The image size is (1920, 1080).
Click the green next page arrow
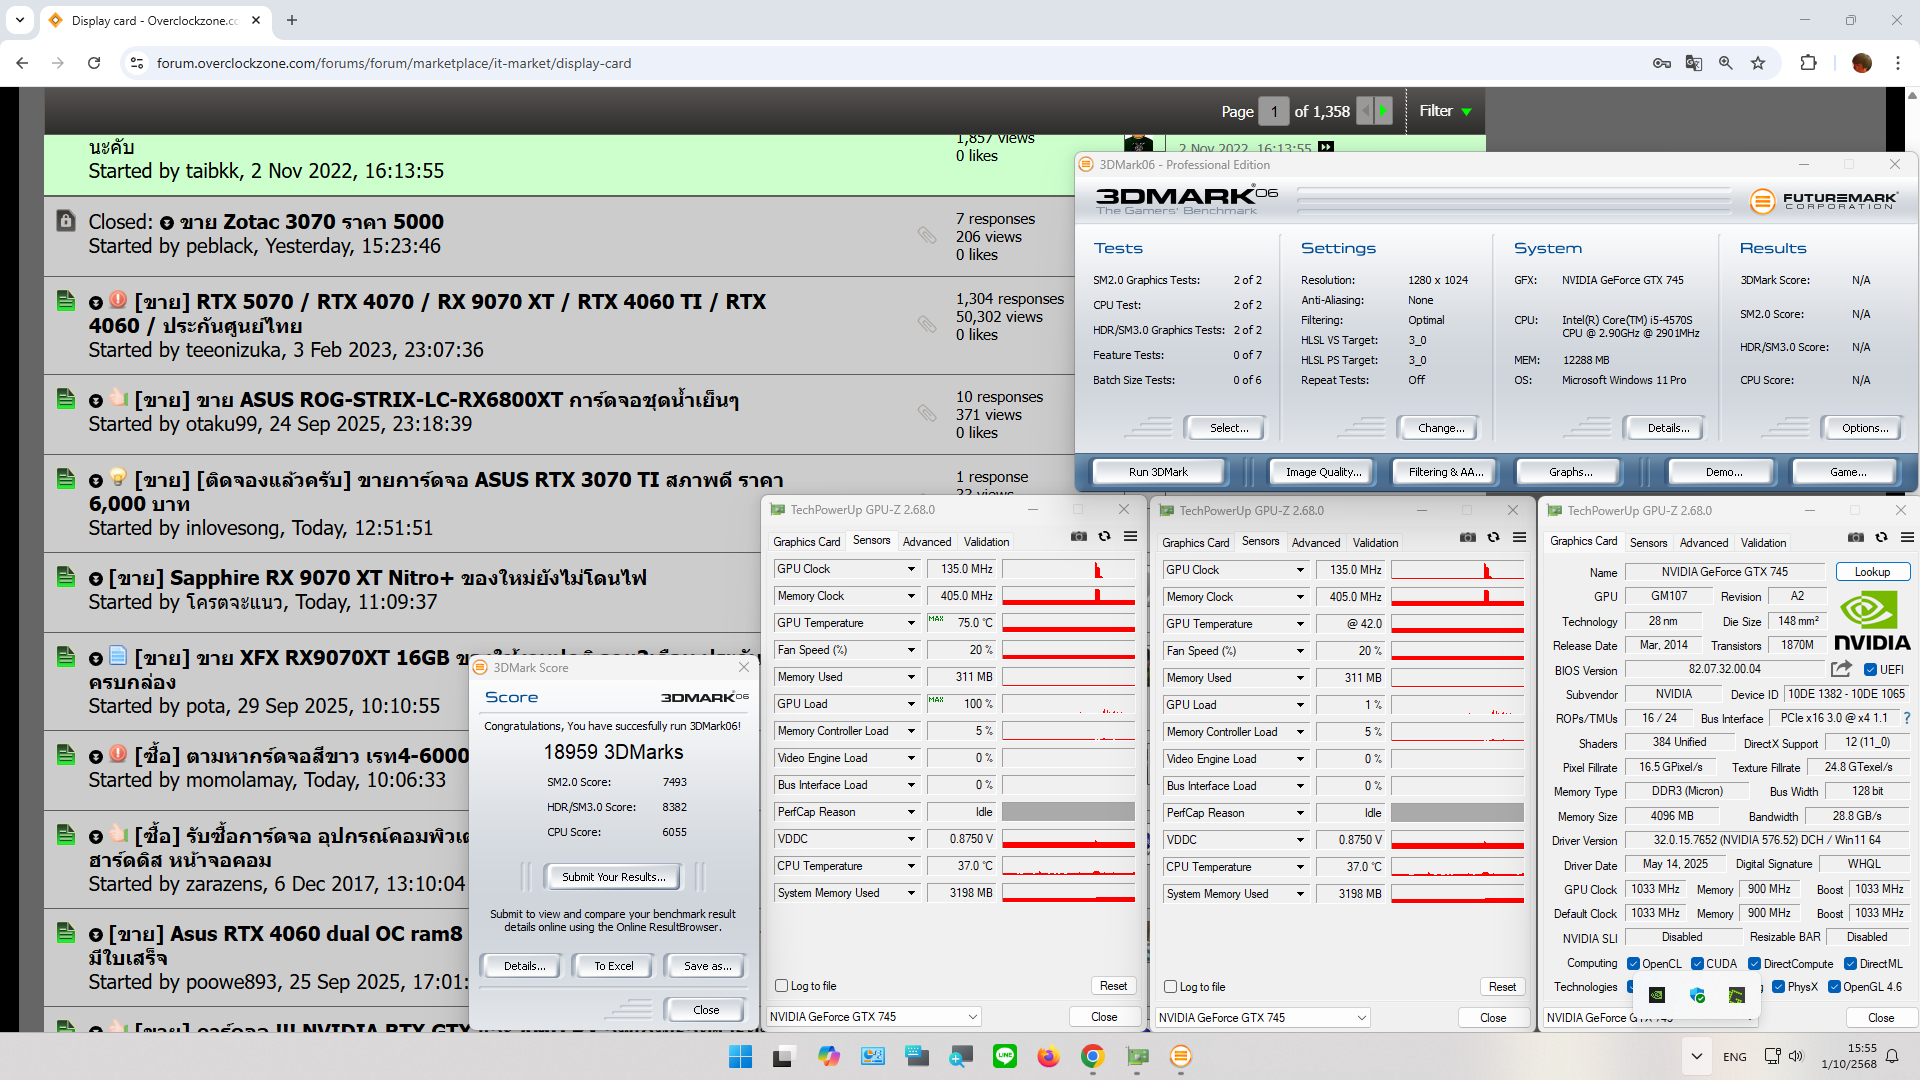(1383, 111)
